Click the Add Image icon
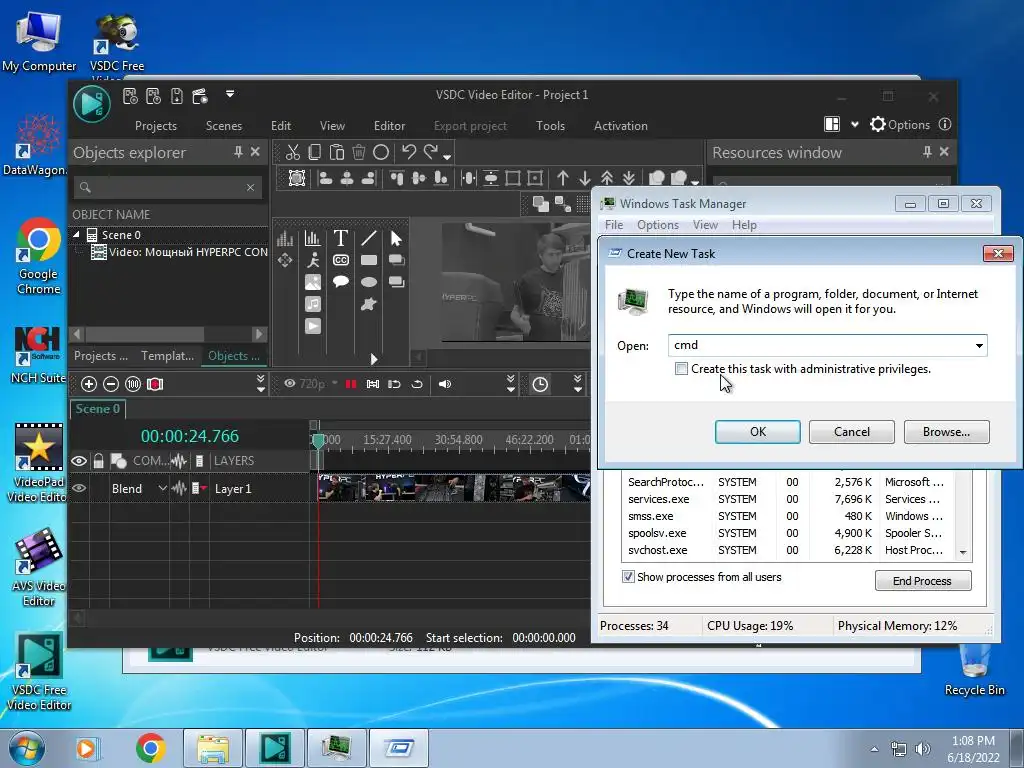The height and width of the screenshot is (768, 1024). [313, 282]
